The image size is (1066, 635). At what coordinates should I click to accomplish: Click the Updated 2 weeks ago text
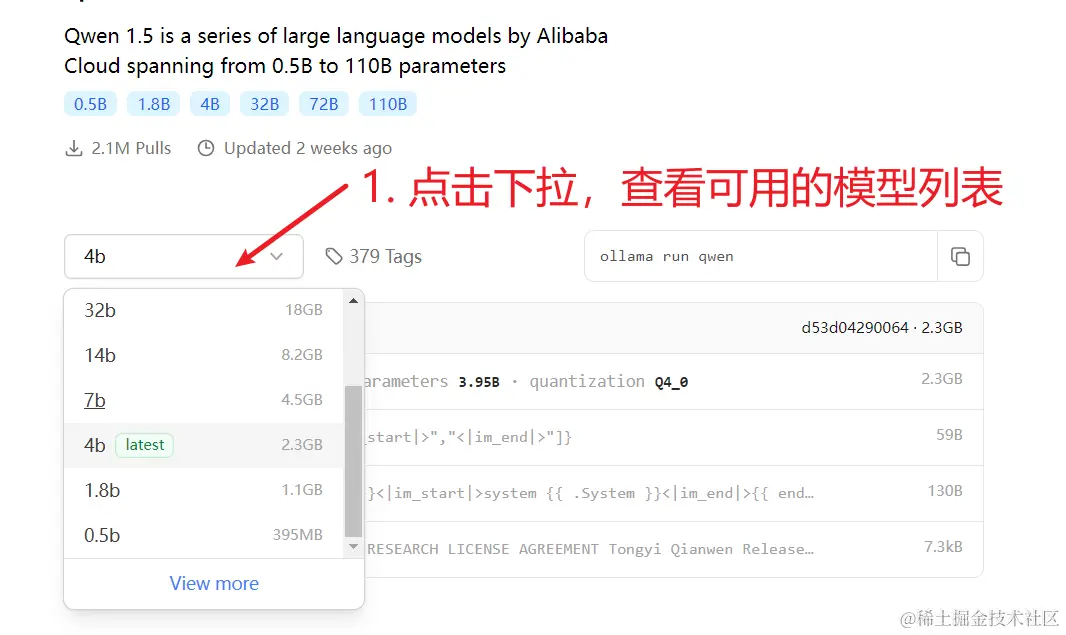(x=308, y=148)
